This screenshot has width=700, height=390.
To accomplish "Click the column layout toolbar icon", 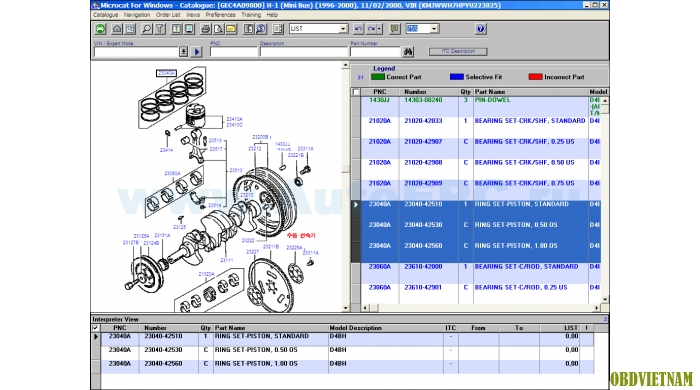I will [x=278, y=29].
